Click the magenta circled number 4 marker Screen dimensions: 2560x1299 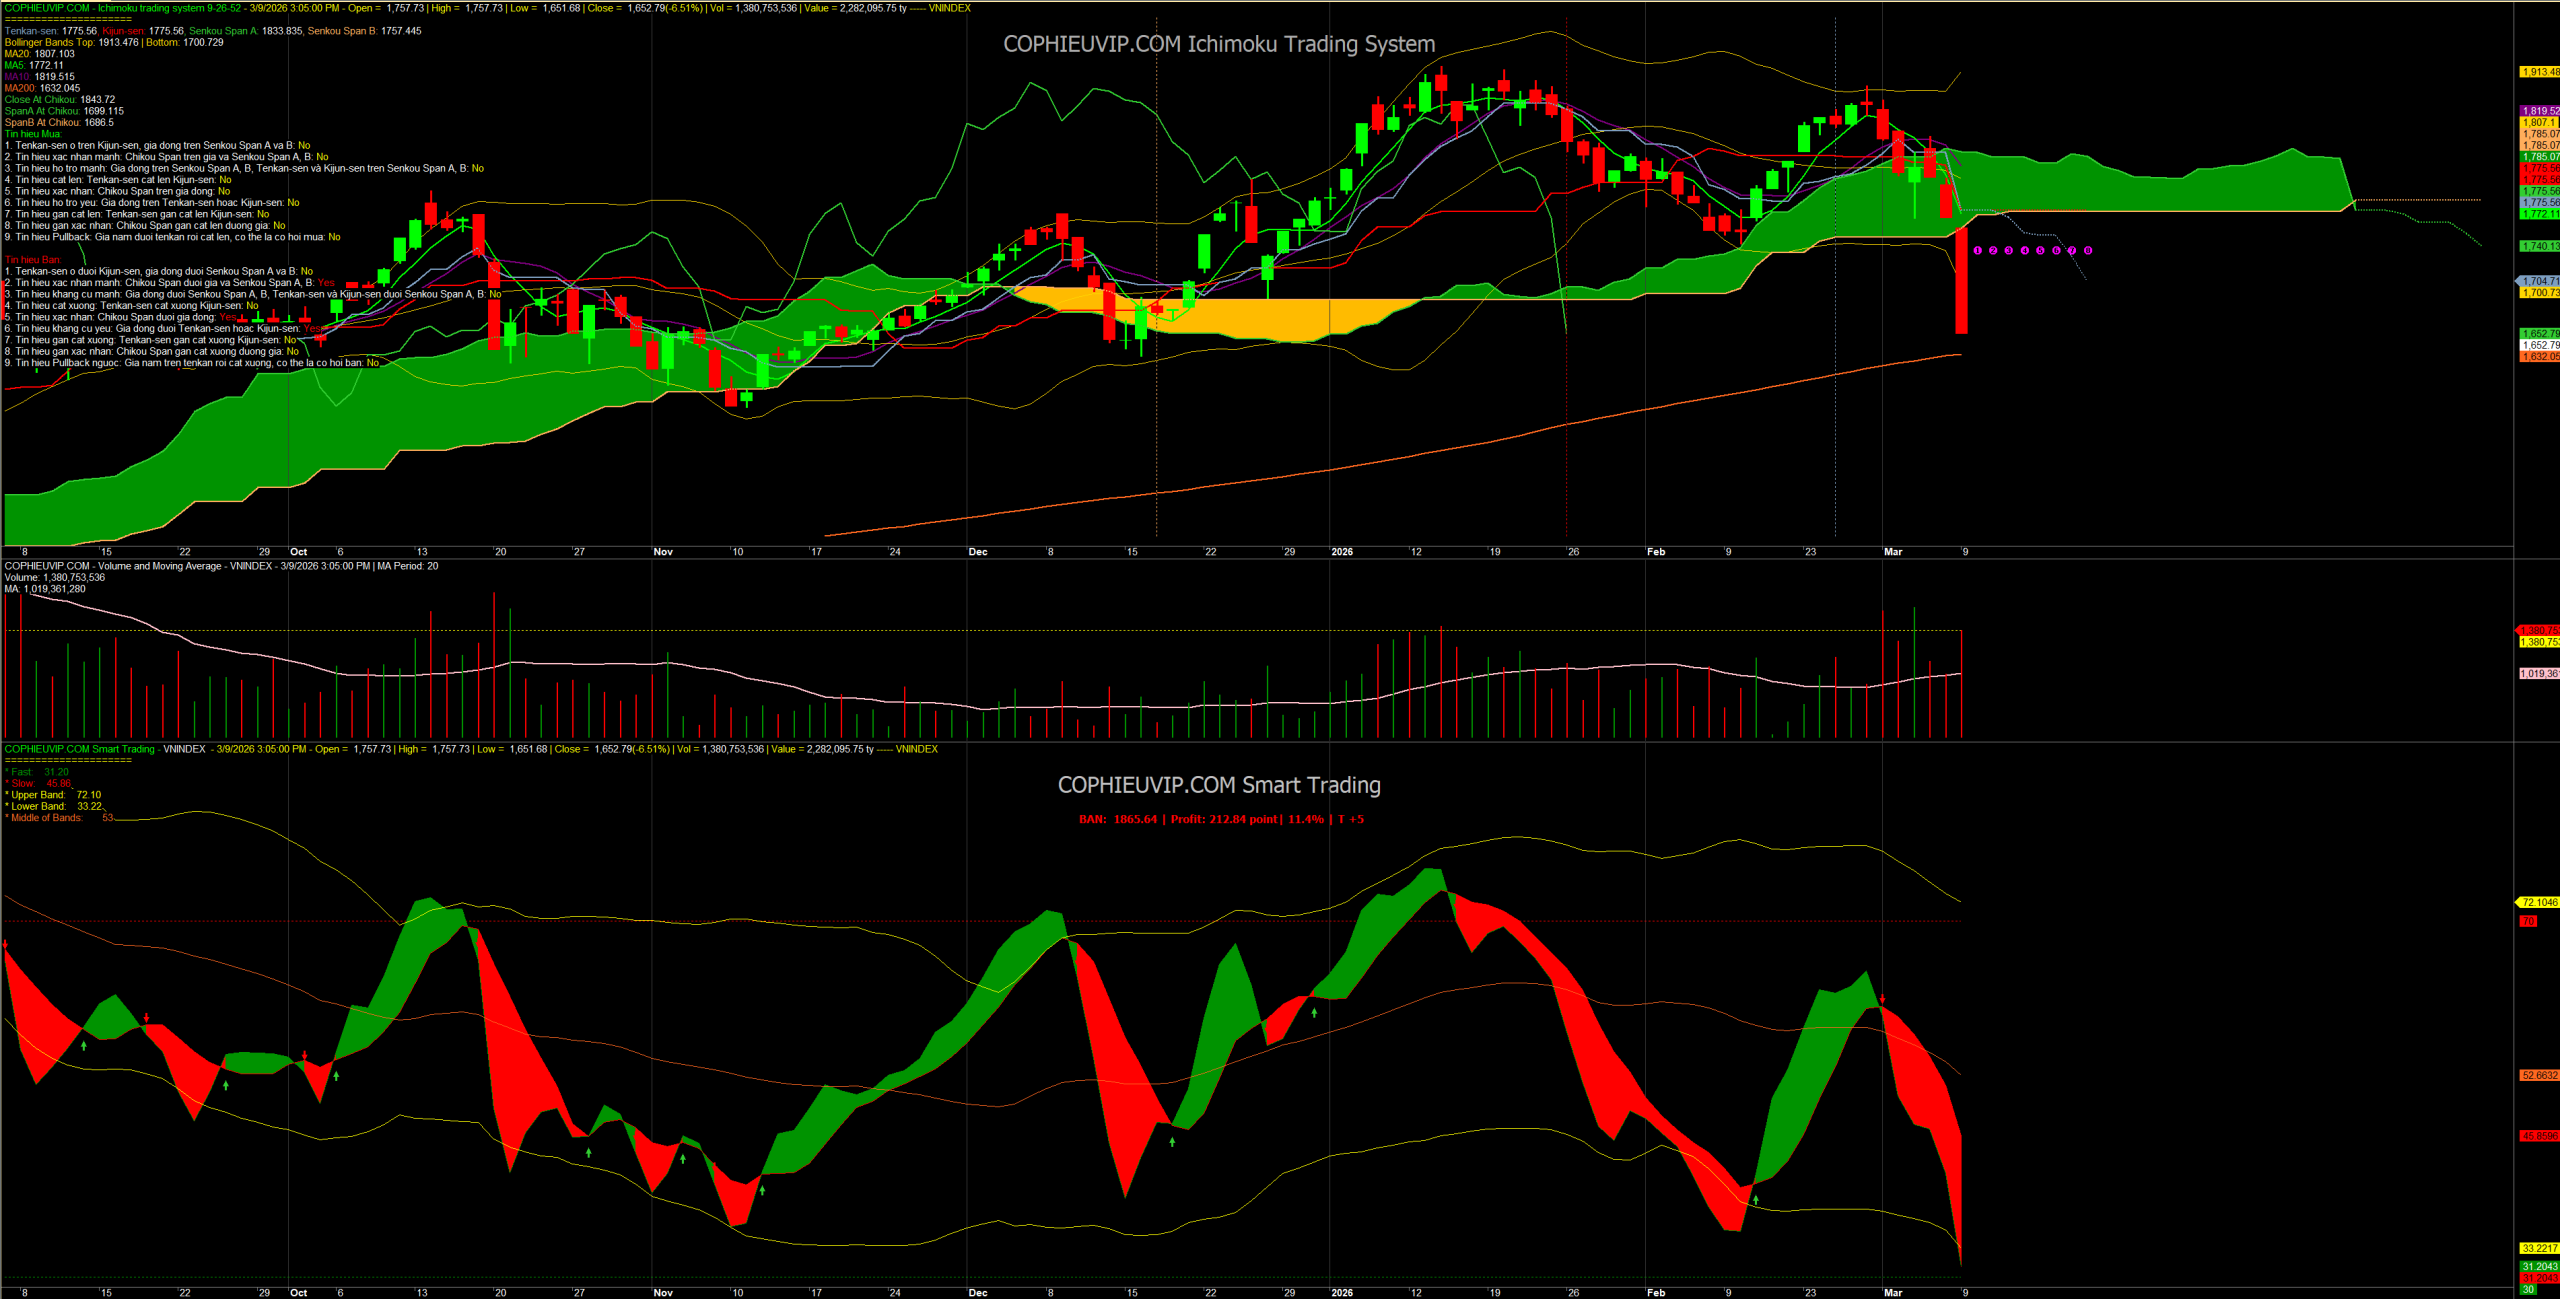tap(2024, 251)
